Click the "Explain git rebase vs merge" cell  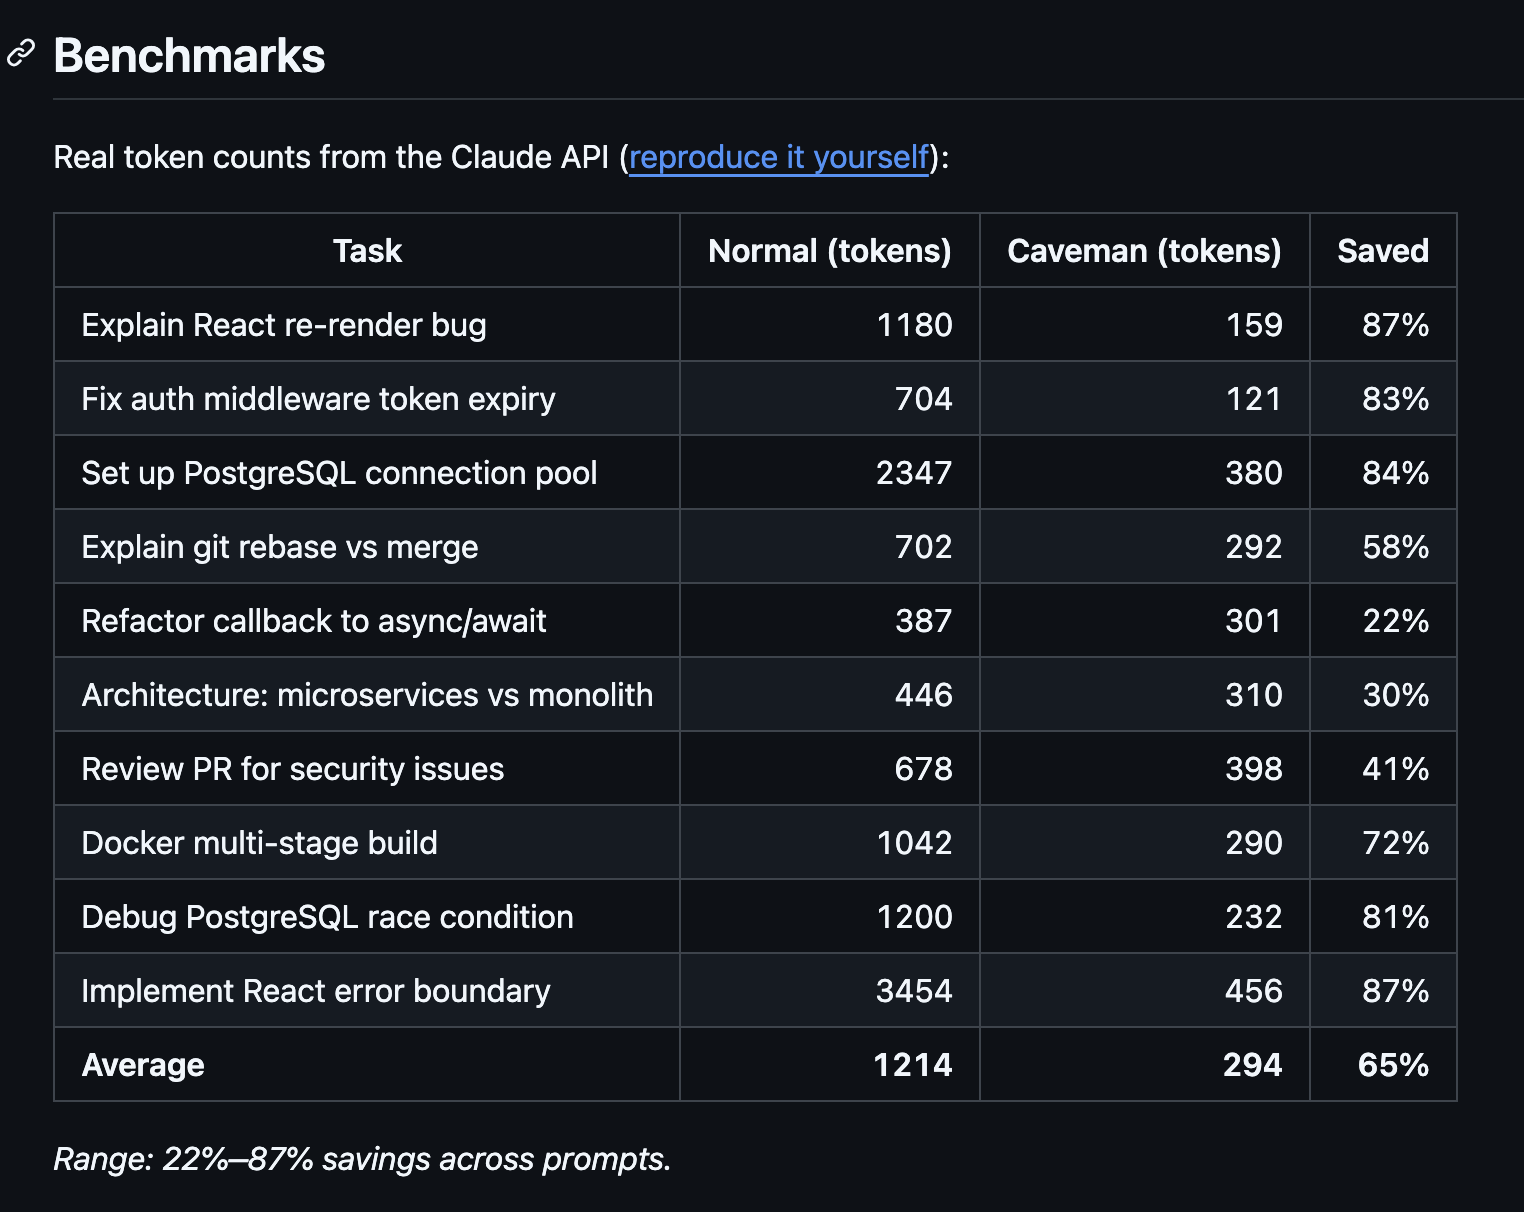coord(280,547)
